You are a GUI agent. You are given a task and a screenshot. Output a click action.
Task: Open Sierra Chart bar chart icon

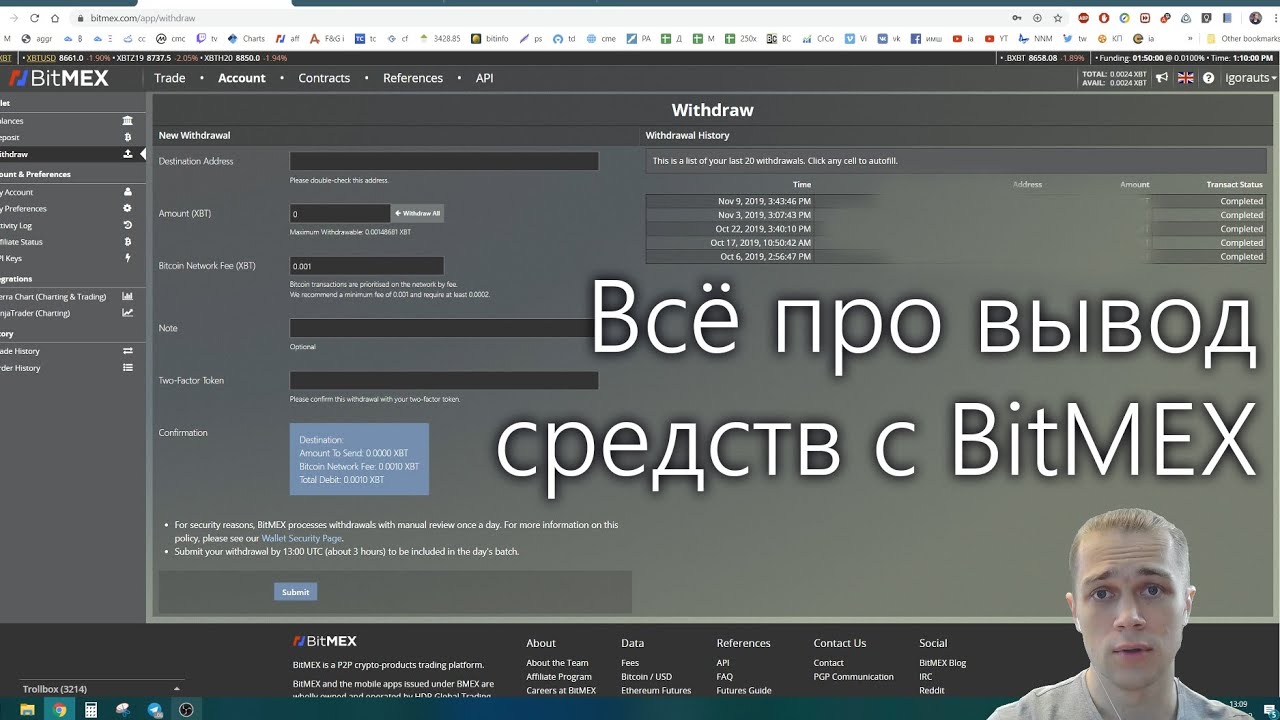127,296
